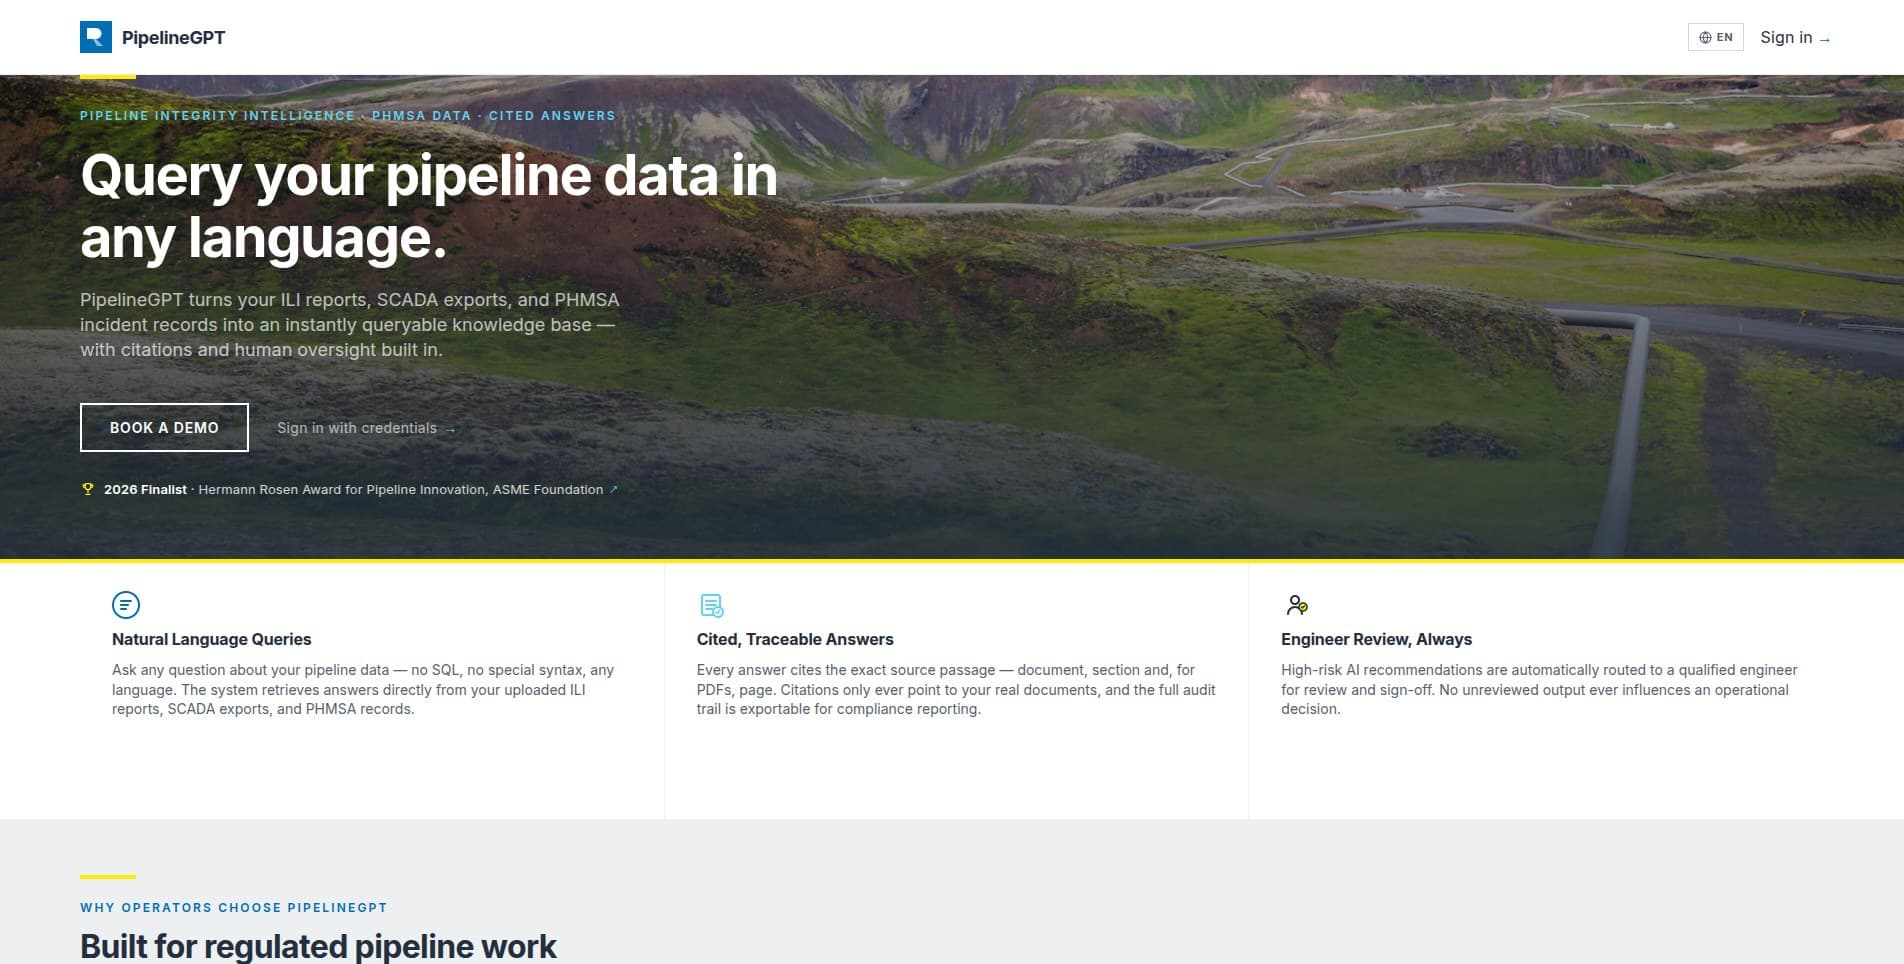Click the paragraph starting 'Ask any question'

pos(363,689)
